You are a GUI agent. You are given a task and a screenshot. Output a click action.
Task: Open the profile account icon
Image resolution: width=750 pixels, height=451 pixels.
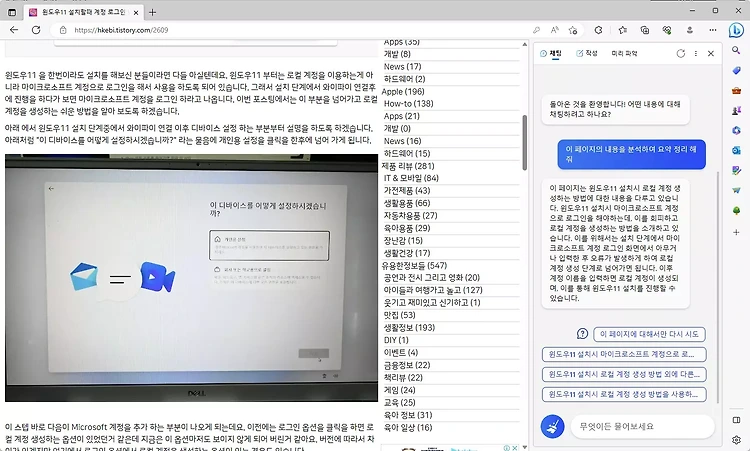tap(689, 30)
